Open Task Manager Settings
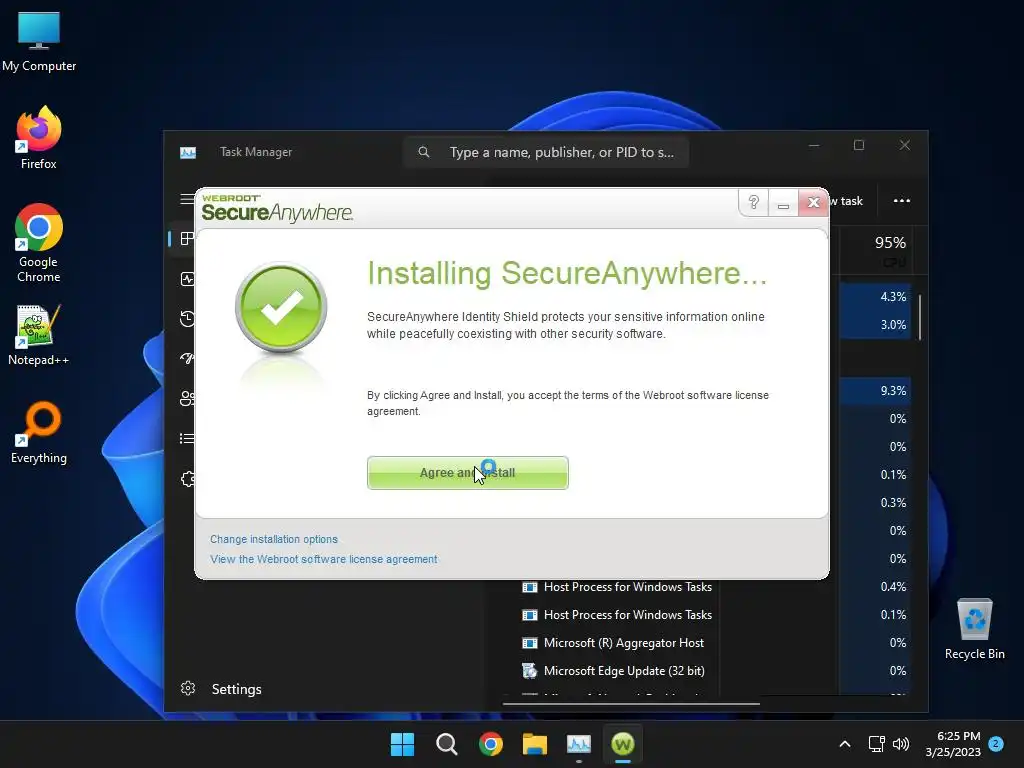Viewport: 1024px width, 768px height. point(221,689)
